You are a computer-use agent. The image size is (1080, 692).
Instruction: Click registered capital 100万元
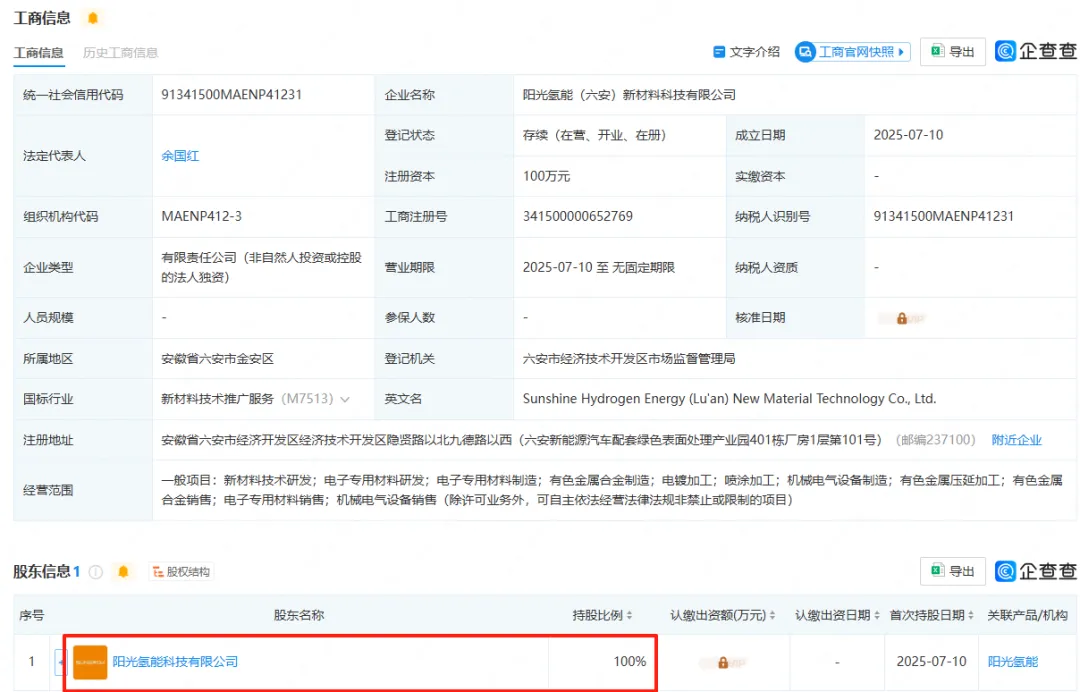click(546, 176)
